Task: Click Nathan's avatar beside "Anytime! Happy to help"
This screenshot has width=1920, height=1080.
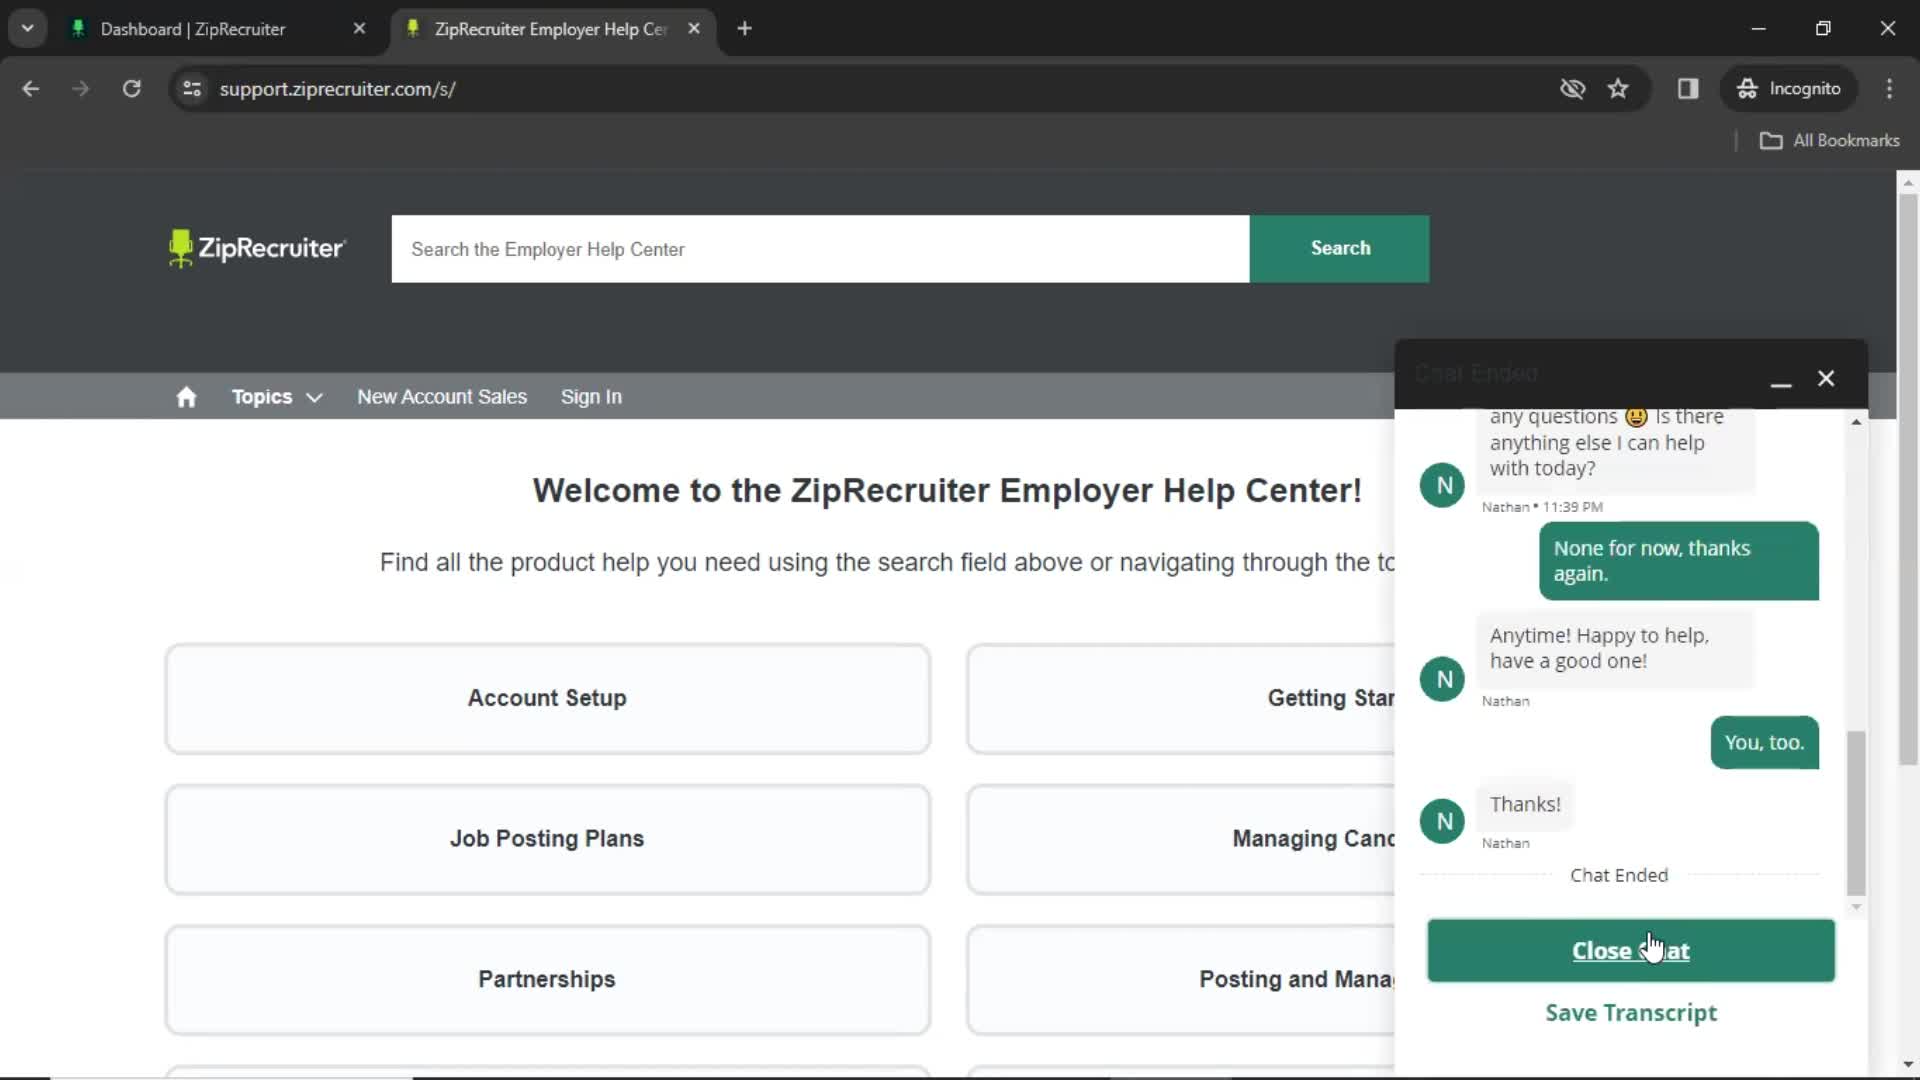Action: coord(1442,679)
